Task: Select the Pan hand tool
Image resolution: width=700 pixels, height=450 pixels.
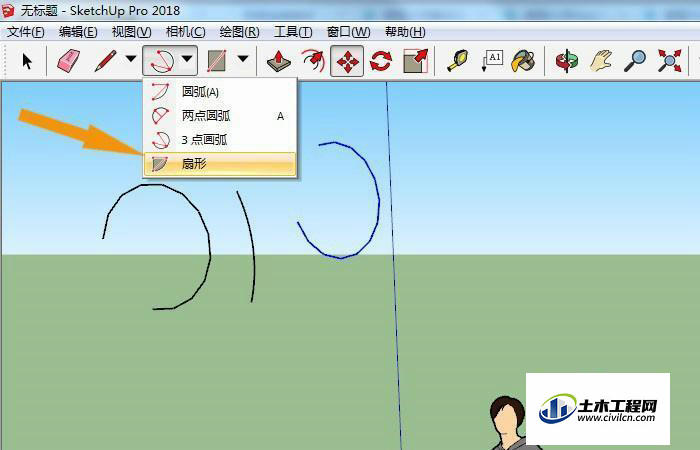Action: pyautogui.click(x=601, y=61)
